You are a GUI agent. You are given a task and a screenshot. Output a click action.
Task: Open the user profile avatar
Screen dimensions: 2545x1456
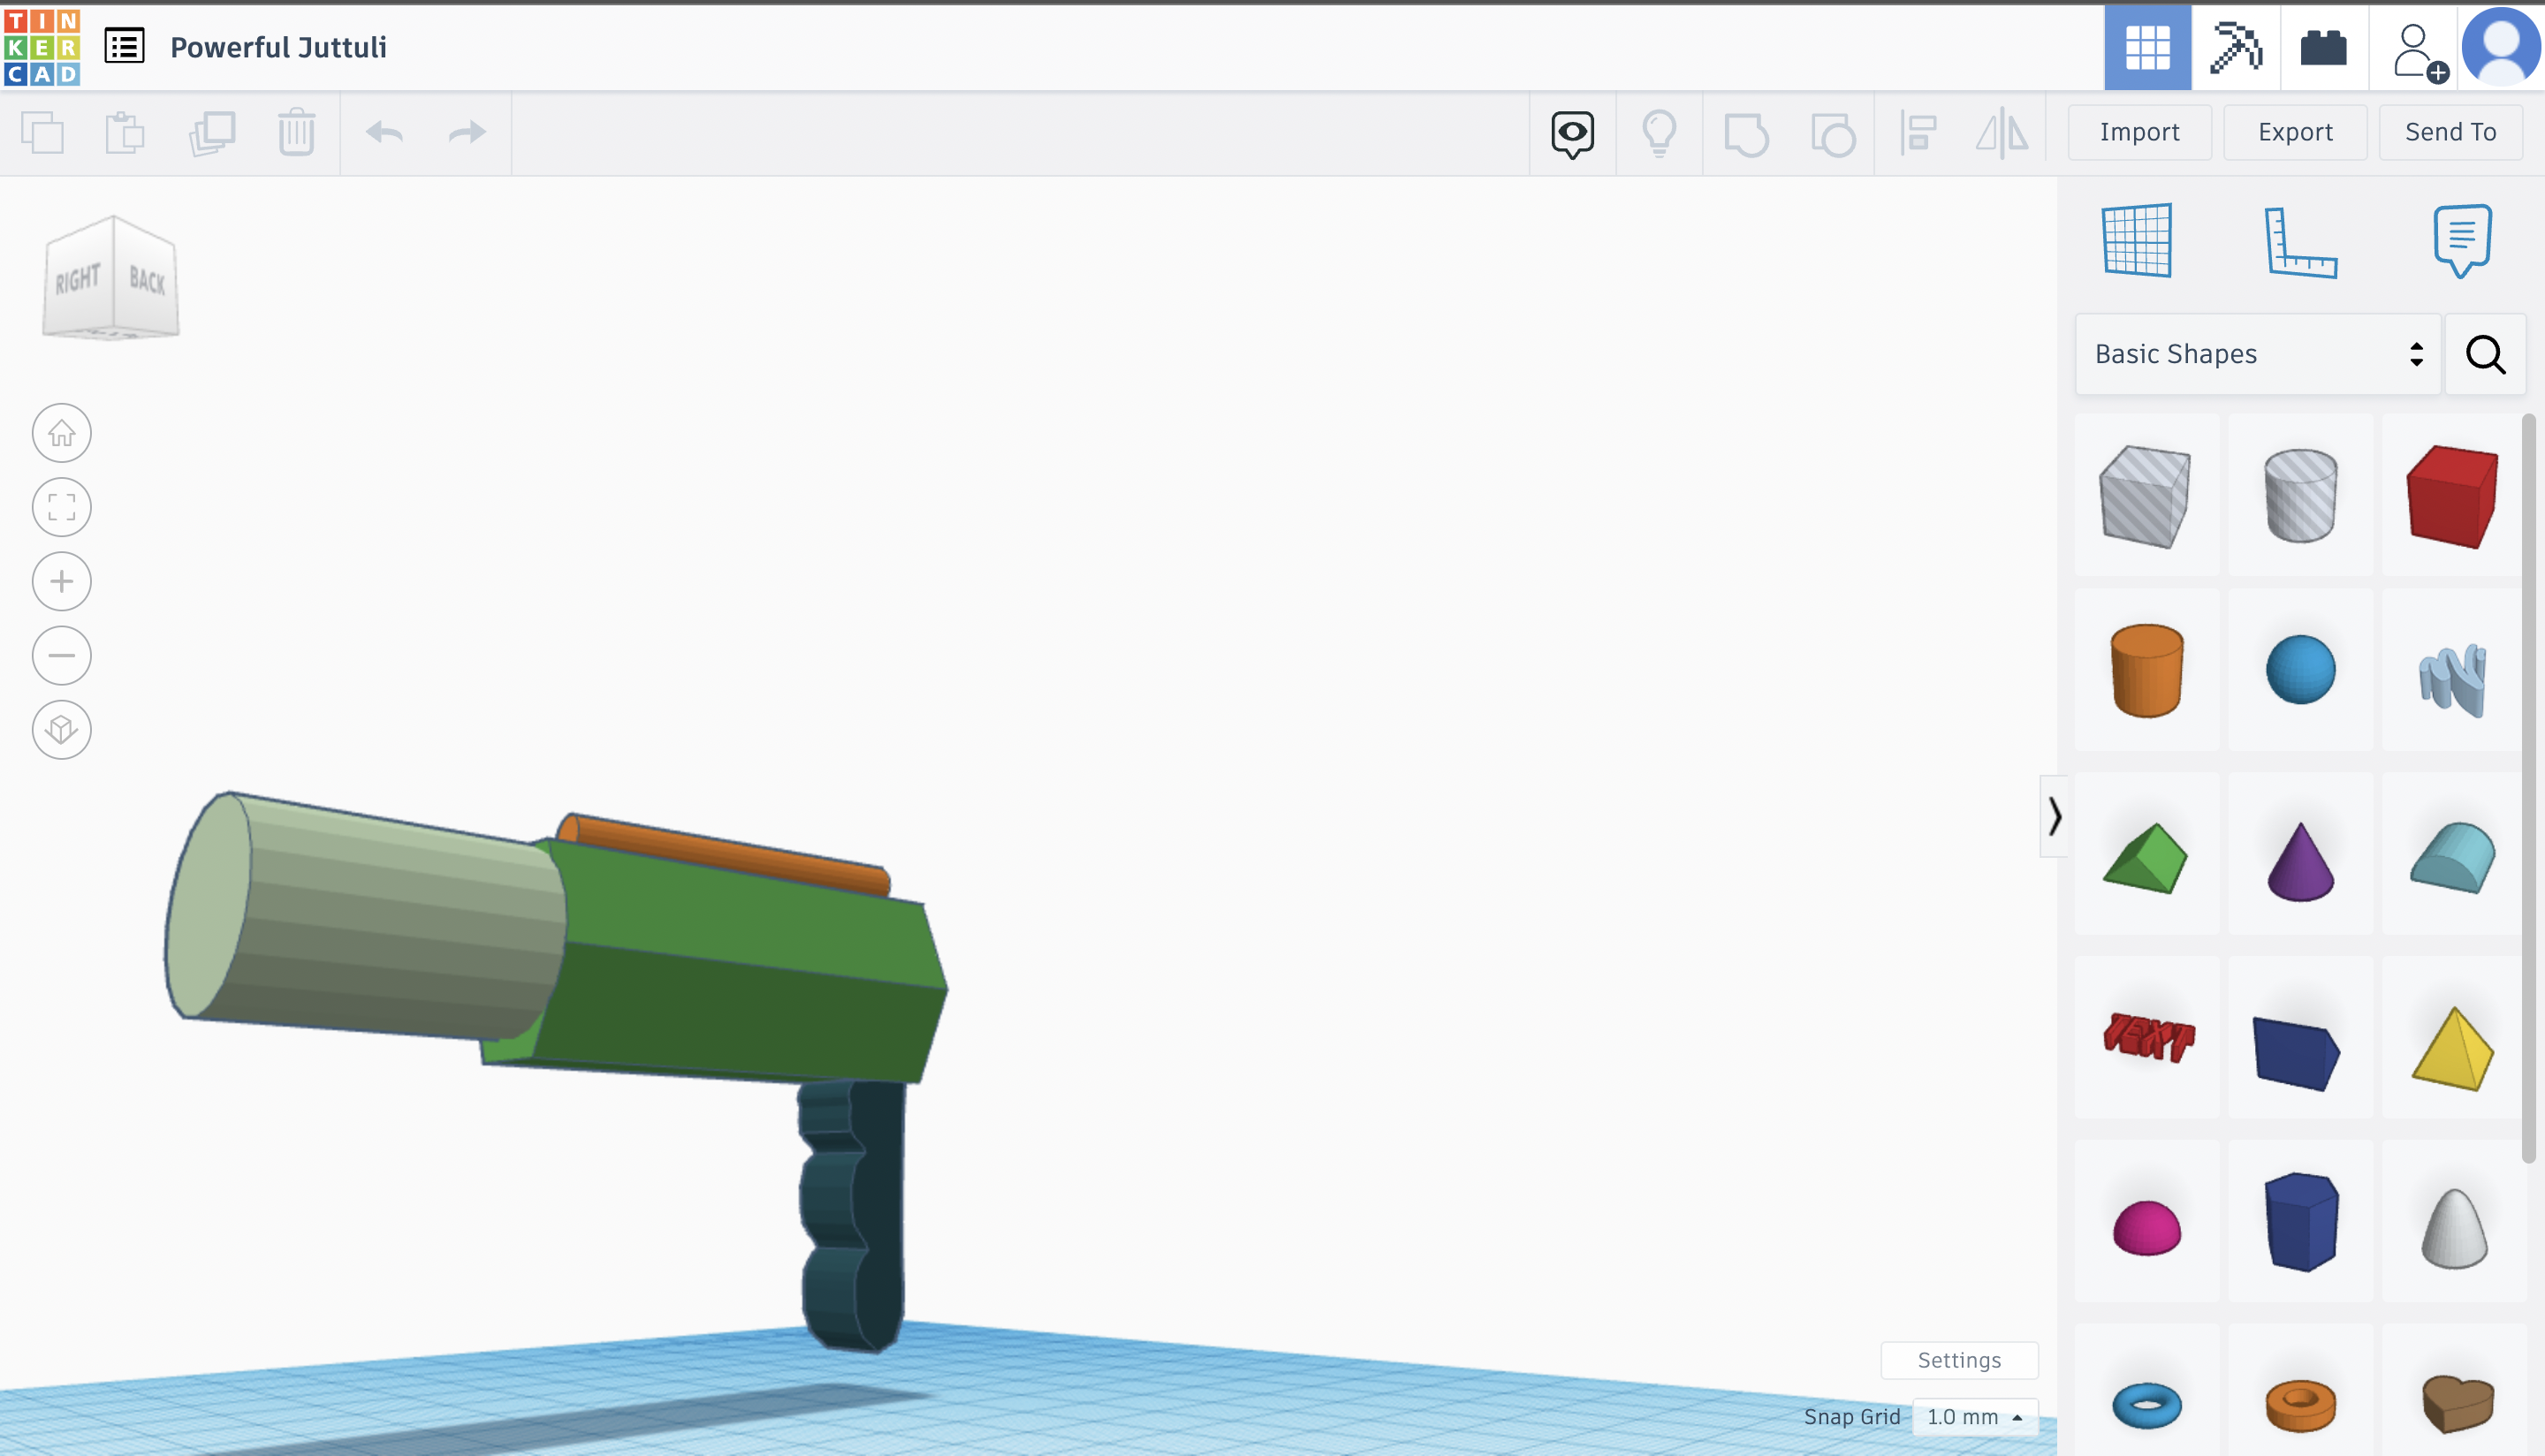[2500, 47]
